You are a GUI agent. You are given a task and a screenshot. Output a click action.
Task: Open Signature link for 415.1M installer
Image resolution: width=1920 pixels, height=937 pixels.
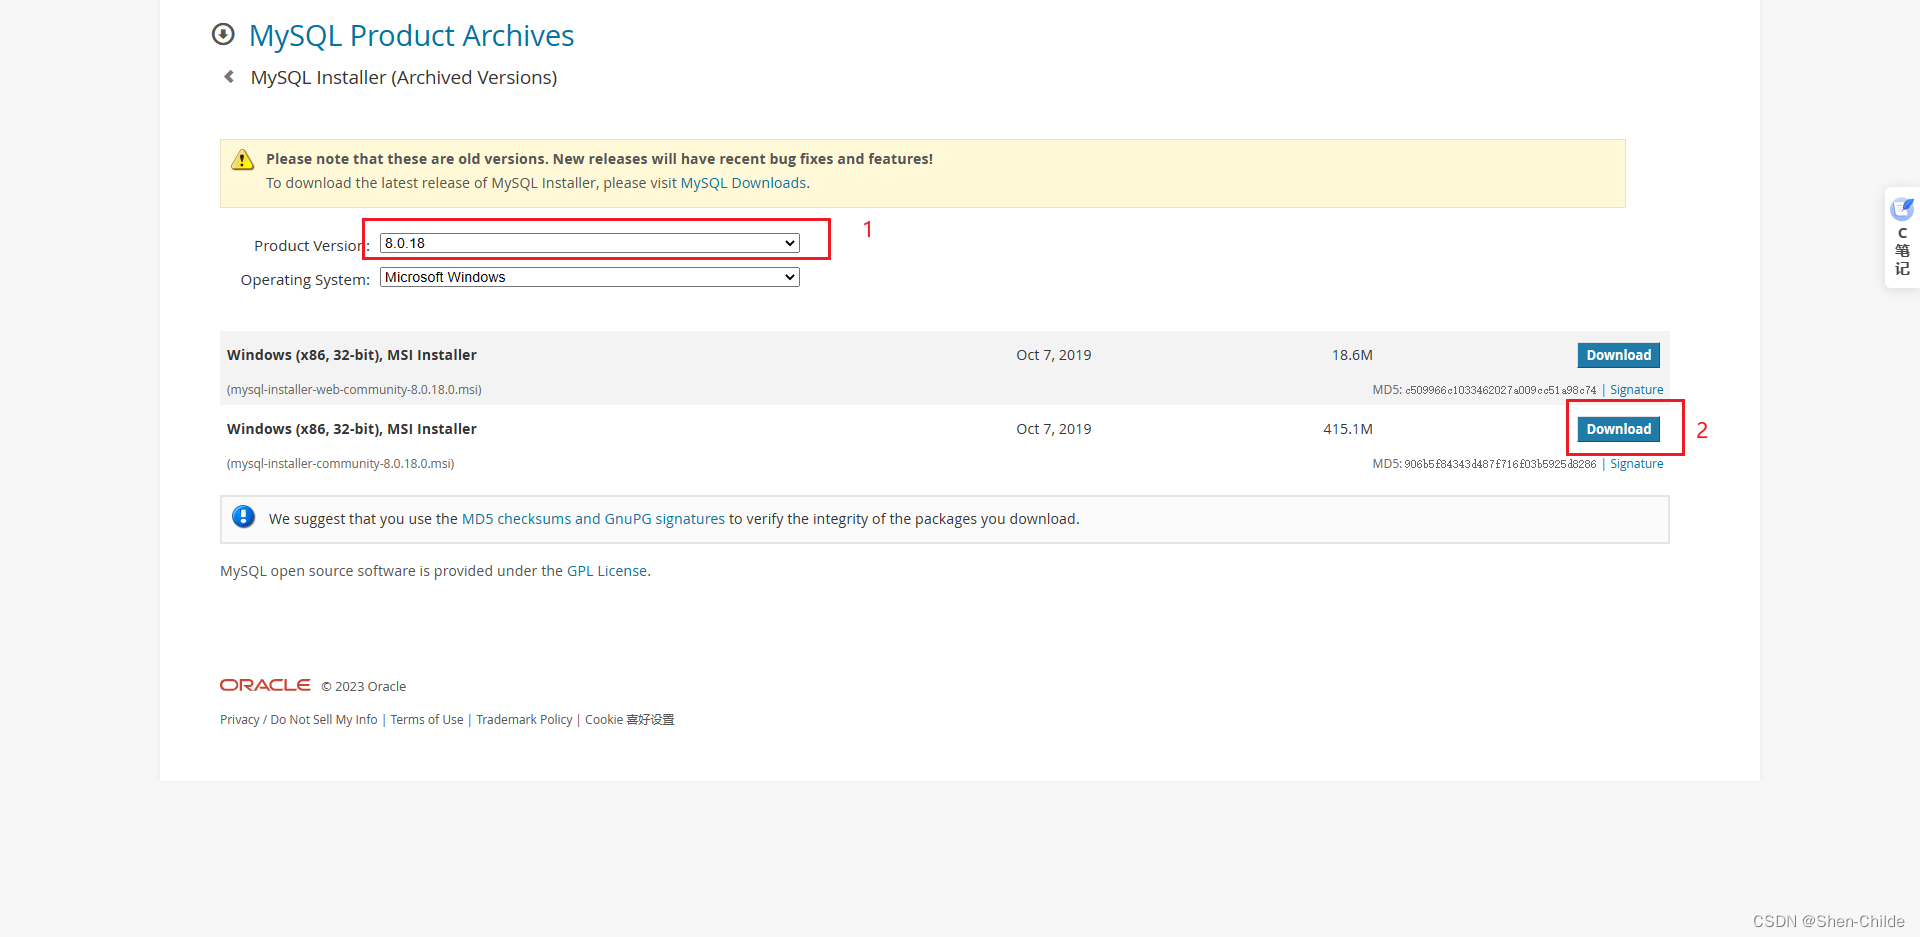click(x=1636, y=464)
